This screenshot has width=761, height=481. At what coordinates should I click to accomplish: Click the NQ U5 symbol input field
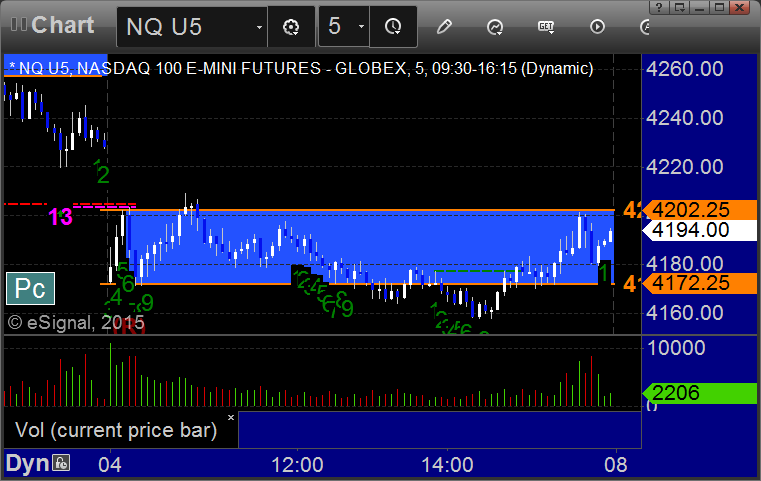(187, 27)
